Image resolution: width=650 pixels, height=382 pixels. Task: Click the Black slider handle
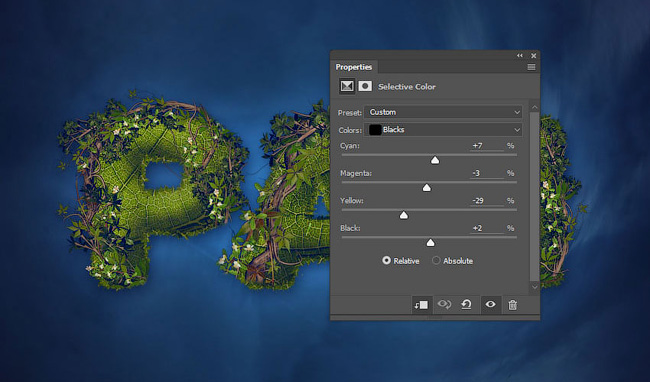click(431, 243)
